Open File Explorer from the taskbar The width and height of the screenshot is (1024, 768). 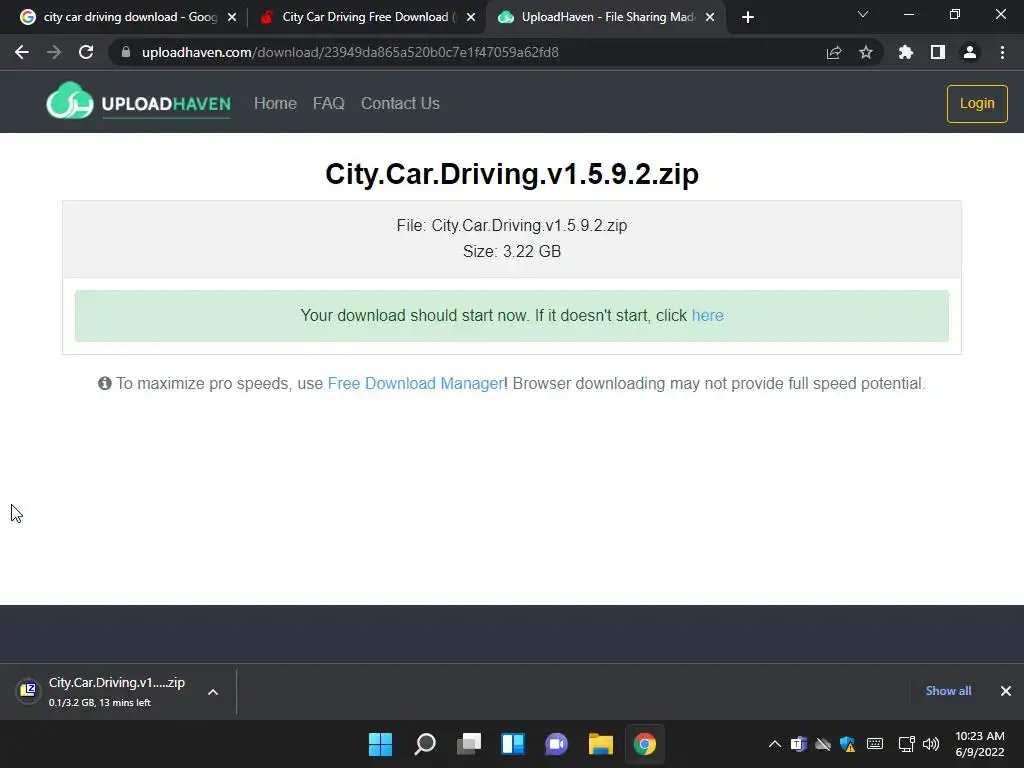(601, 744)
